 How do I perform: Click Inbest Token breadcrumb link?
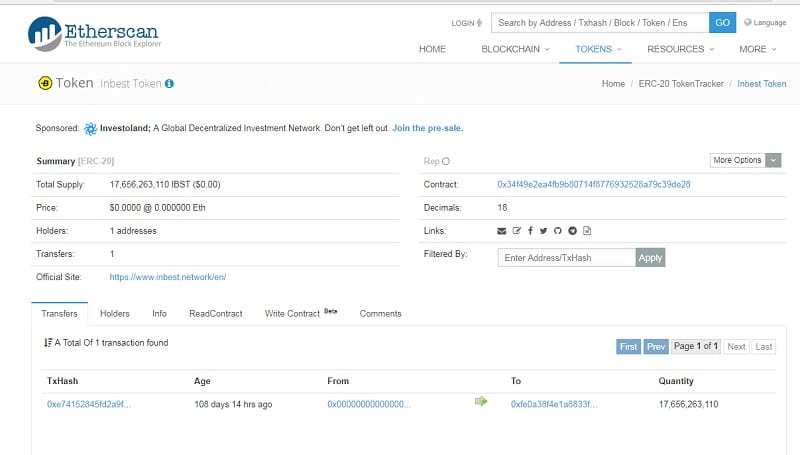[762, 84]
